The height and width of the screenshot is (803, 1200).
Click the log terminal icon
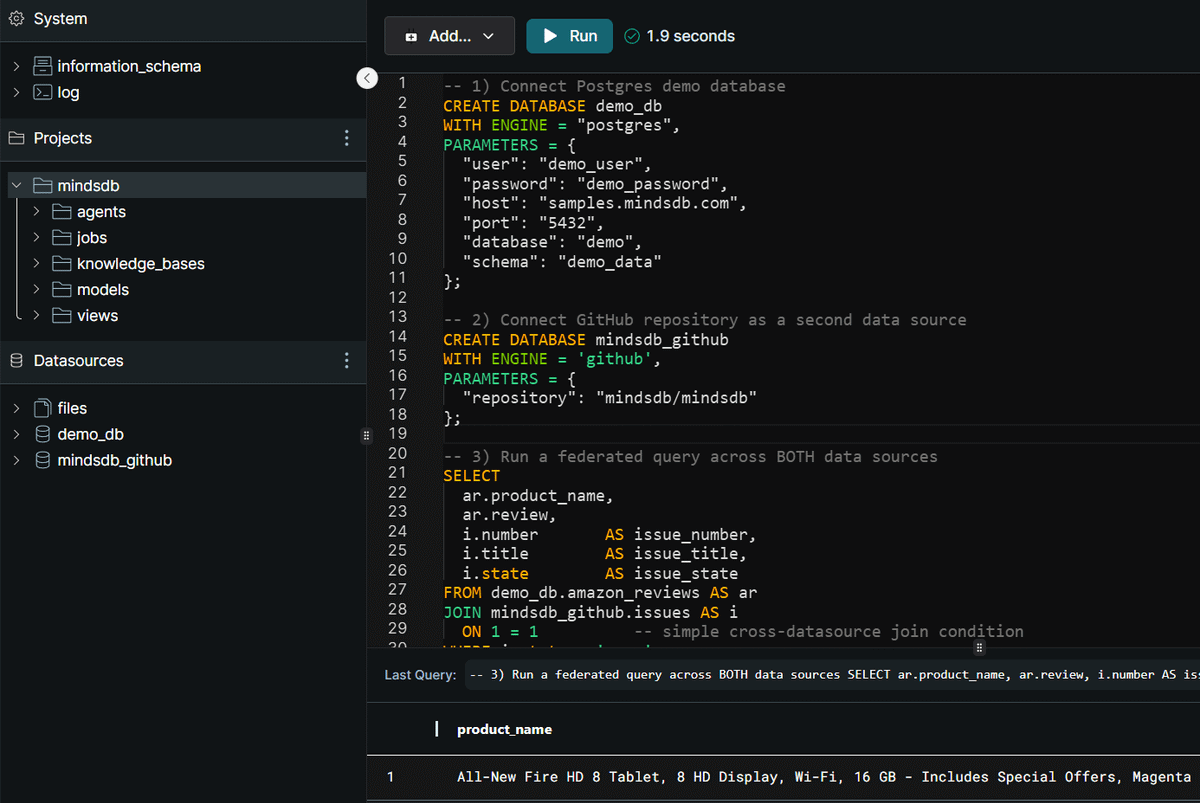coord(42,92)
